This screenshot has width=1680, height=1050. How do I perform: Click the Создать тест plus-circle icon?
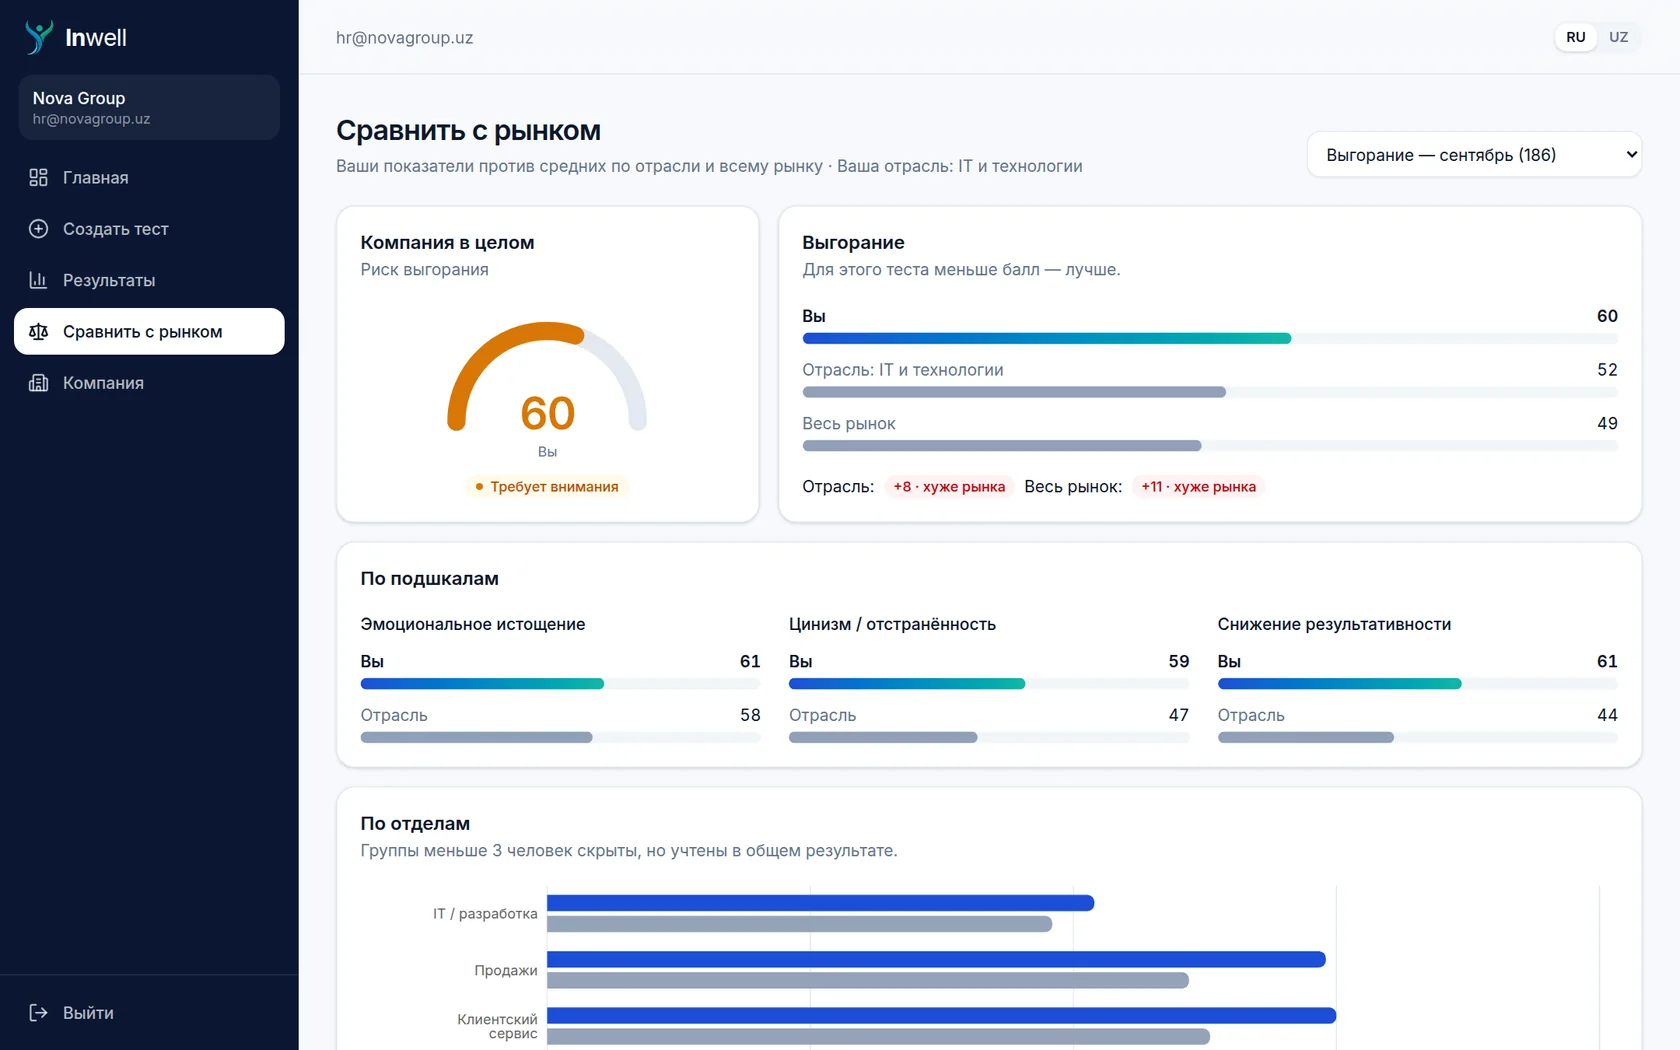coord(38,229)
